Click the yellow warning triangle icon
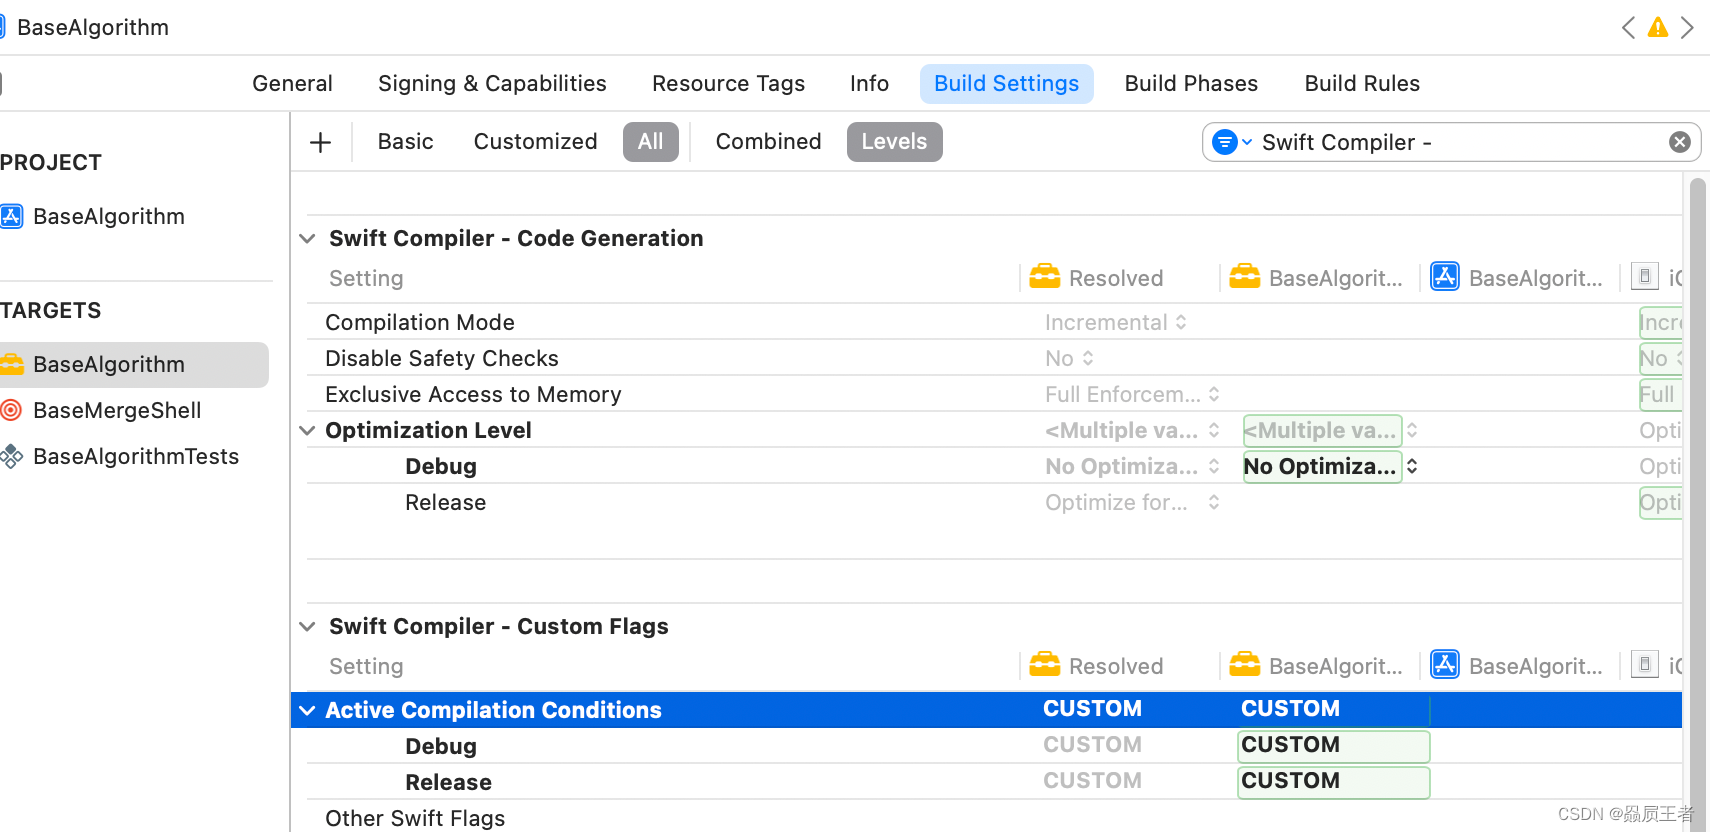Image resolution: width=1710 pixels, height=832 pixels. click(1658, 27)
